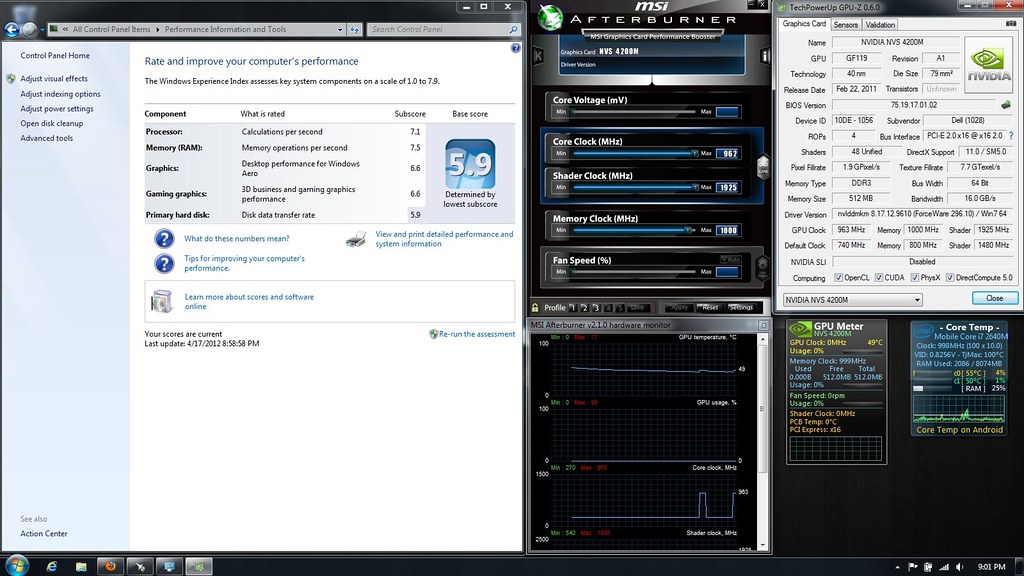Click the Close button in GPU-Z
This screenshot has width=1024, height=576.
point(995,298)
